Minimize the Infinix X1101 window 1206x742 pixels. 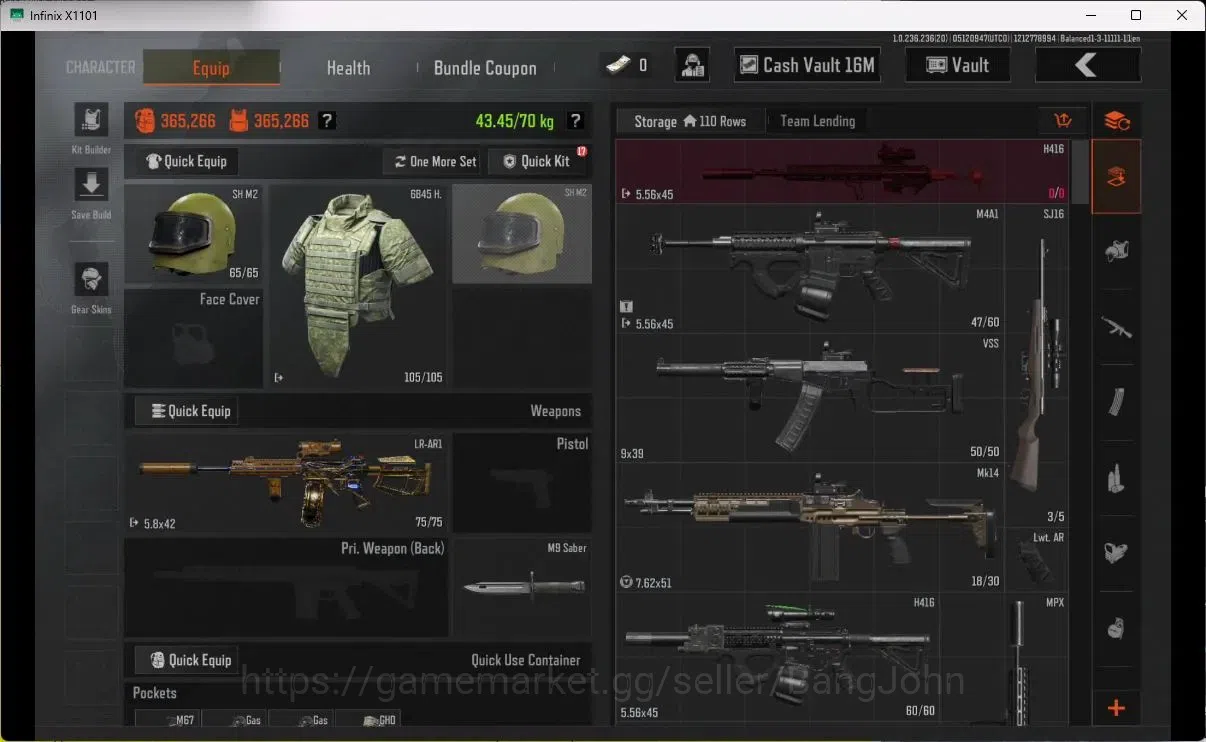tap(1090, 15)
